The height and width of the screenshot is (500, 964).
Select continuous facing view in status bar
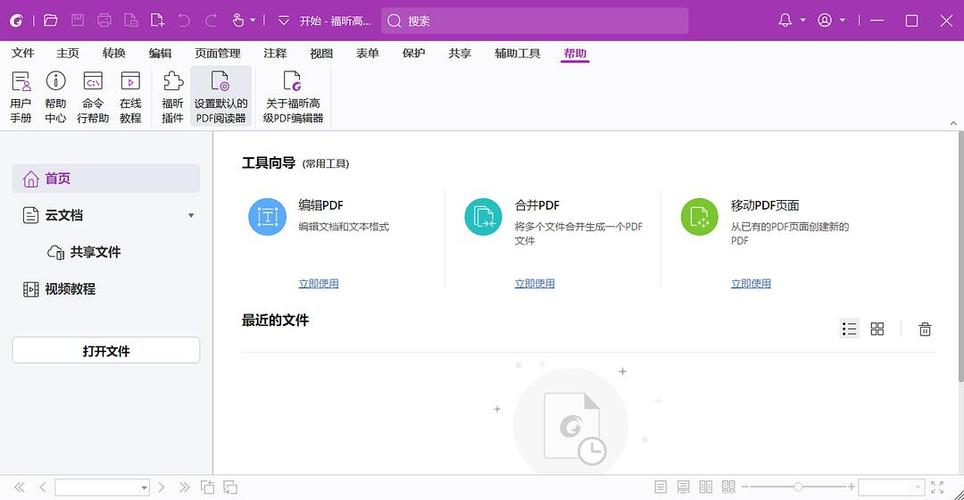(729, 487)
